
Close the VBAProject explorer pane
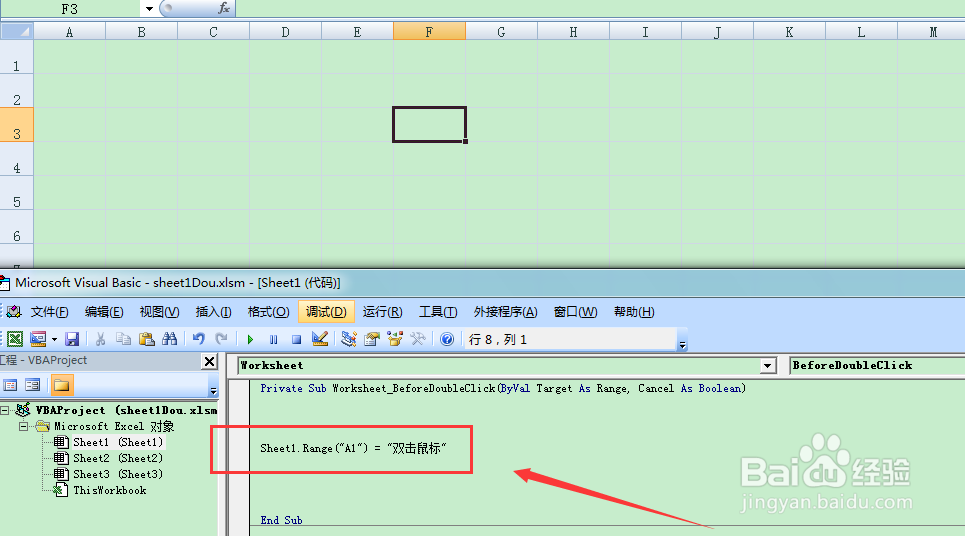210,361
